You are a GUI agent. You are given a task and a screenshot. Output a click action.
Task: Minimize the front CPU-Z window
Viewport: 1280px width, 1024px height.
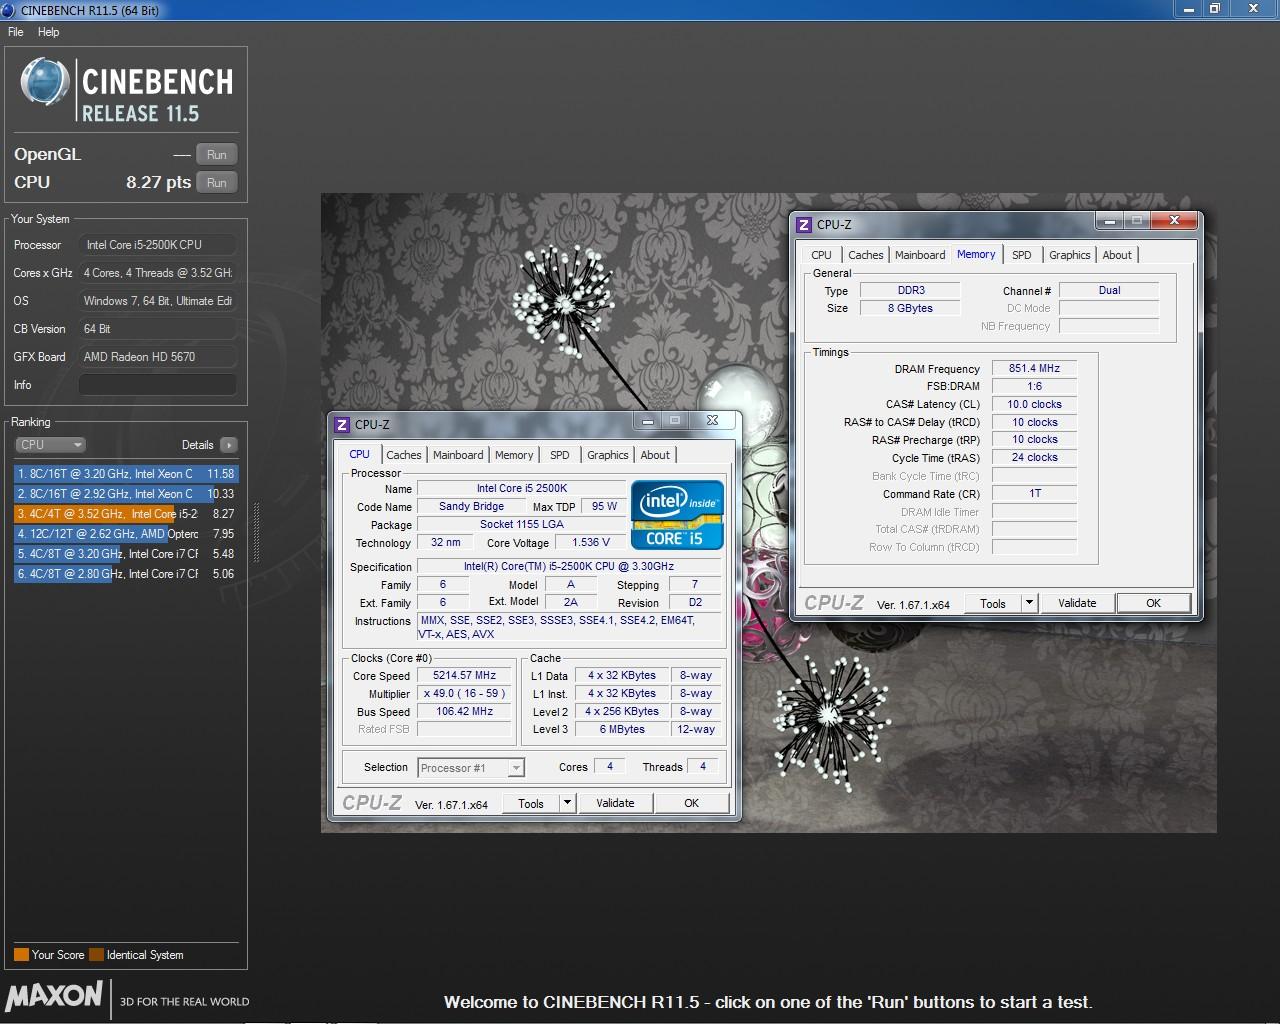point(648,421)
